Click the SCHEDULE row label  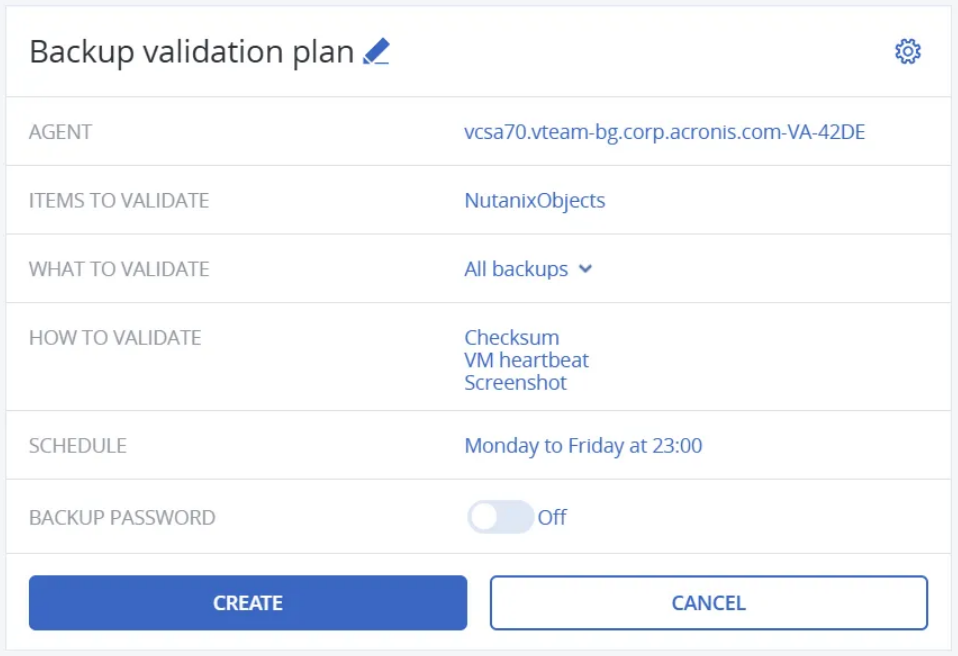78,445
